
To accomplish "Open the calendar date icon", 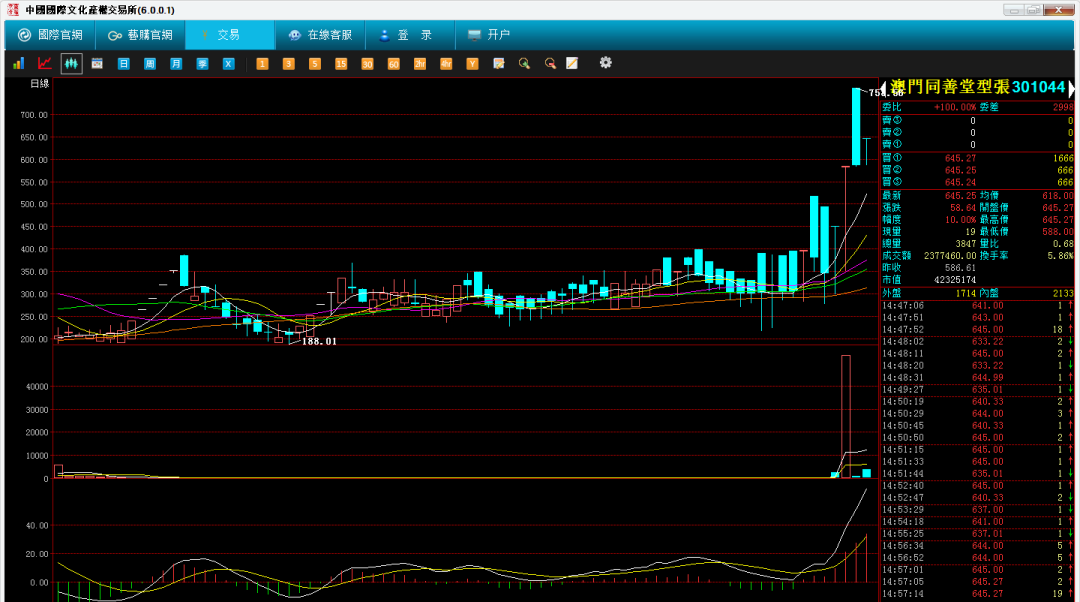I will (x=97, y=63).
